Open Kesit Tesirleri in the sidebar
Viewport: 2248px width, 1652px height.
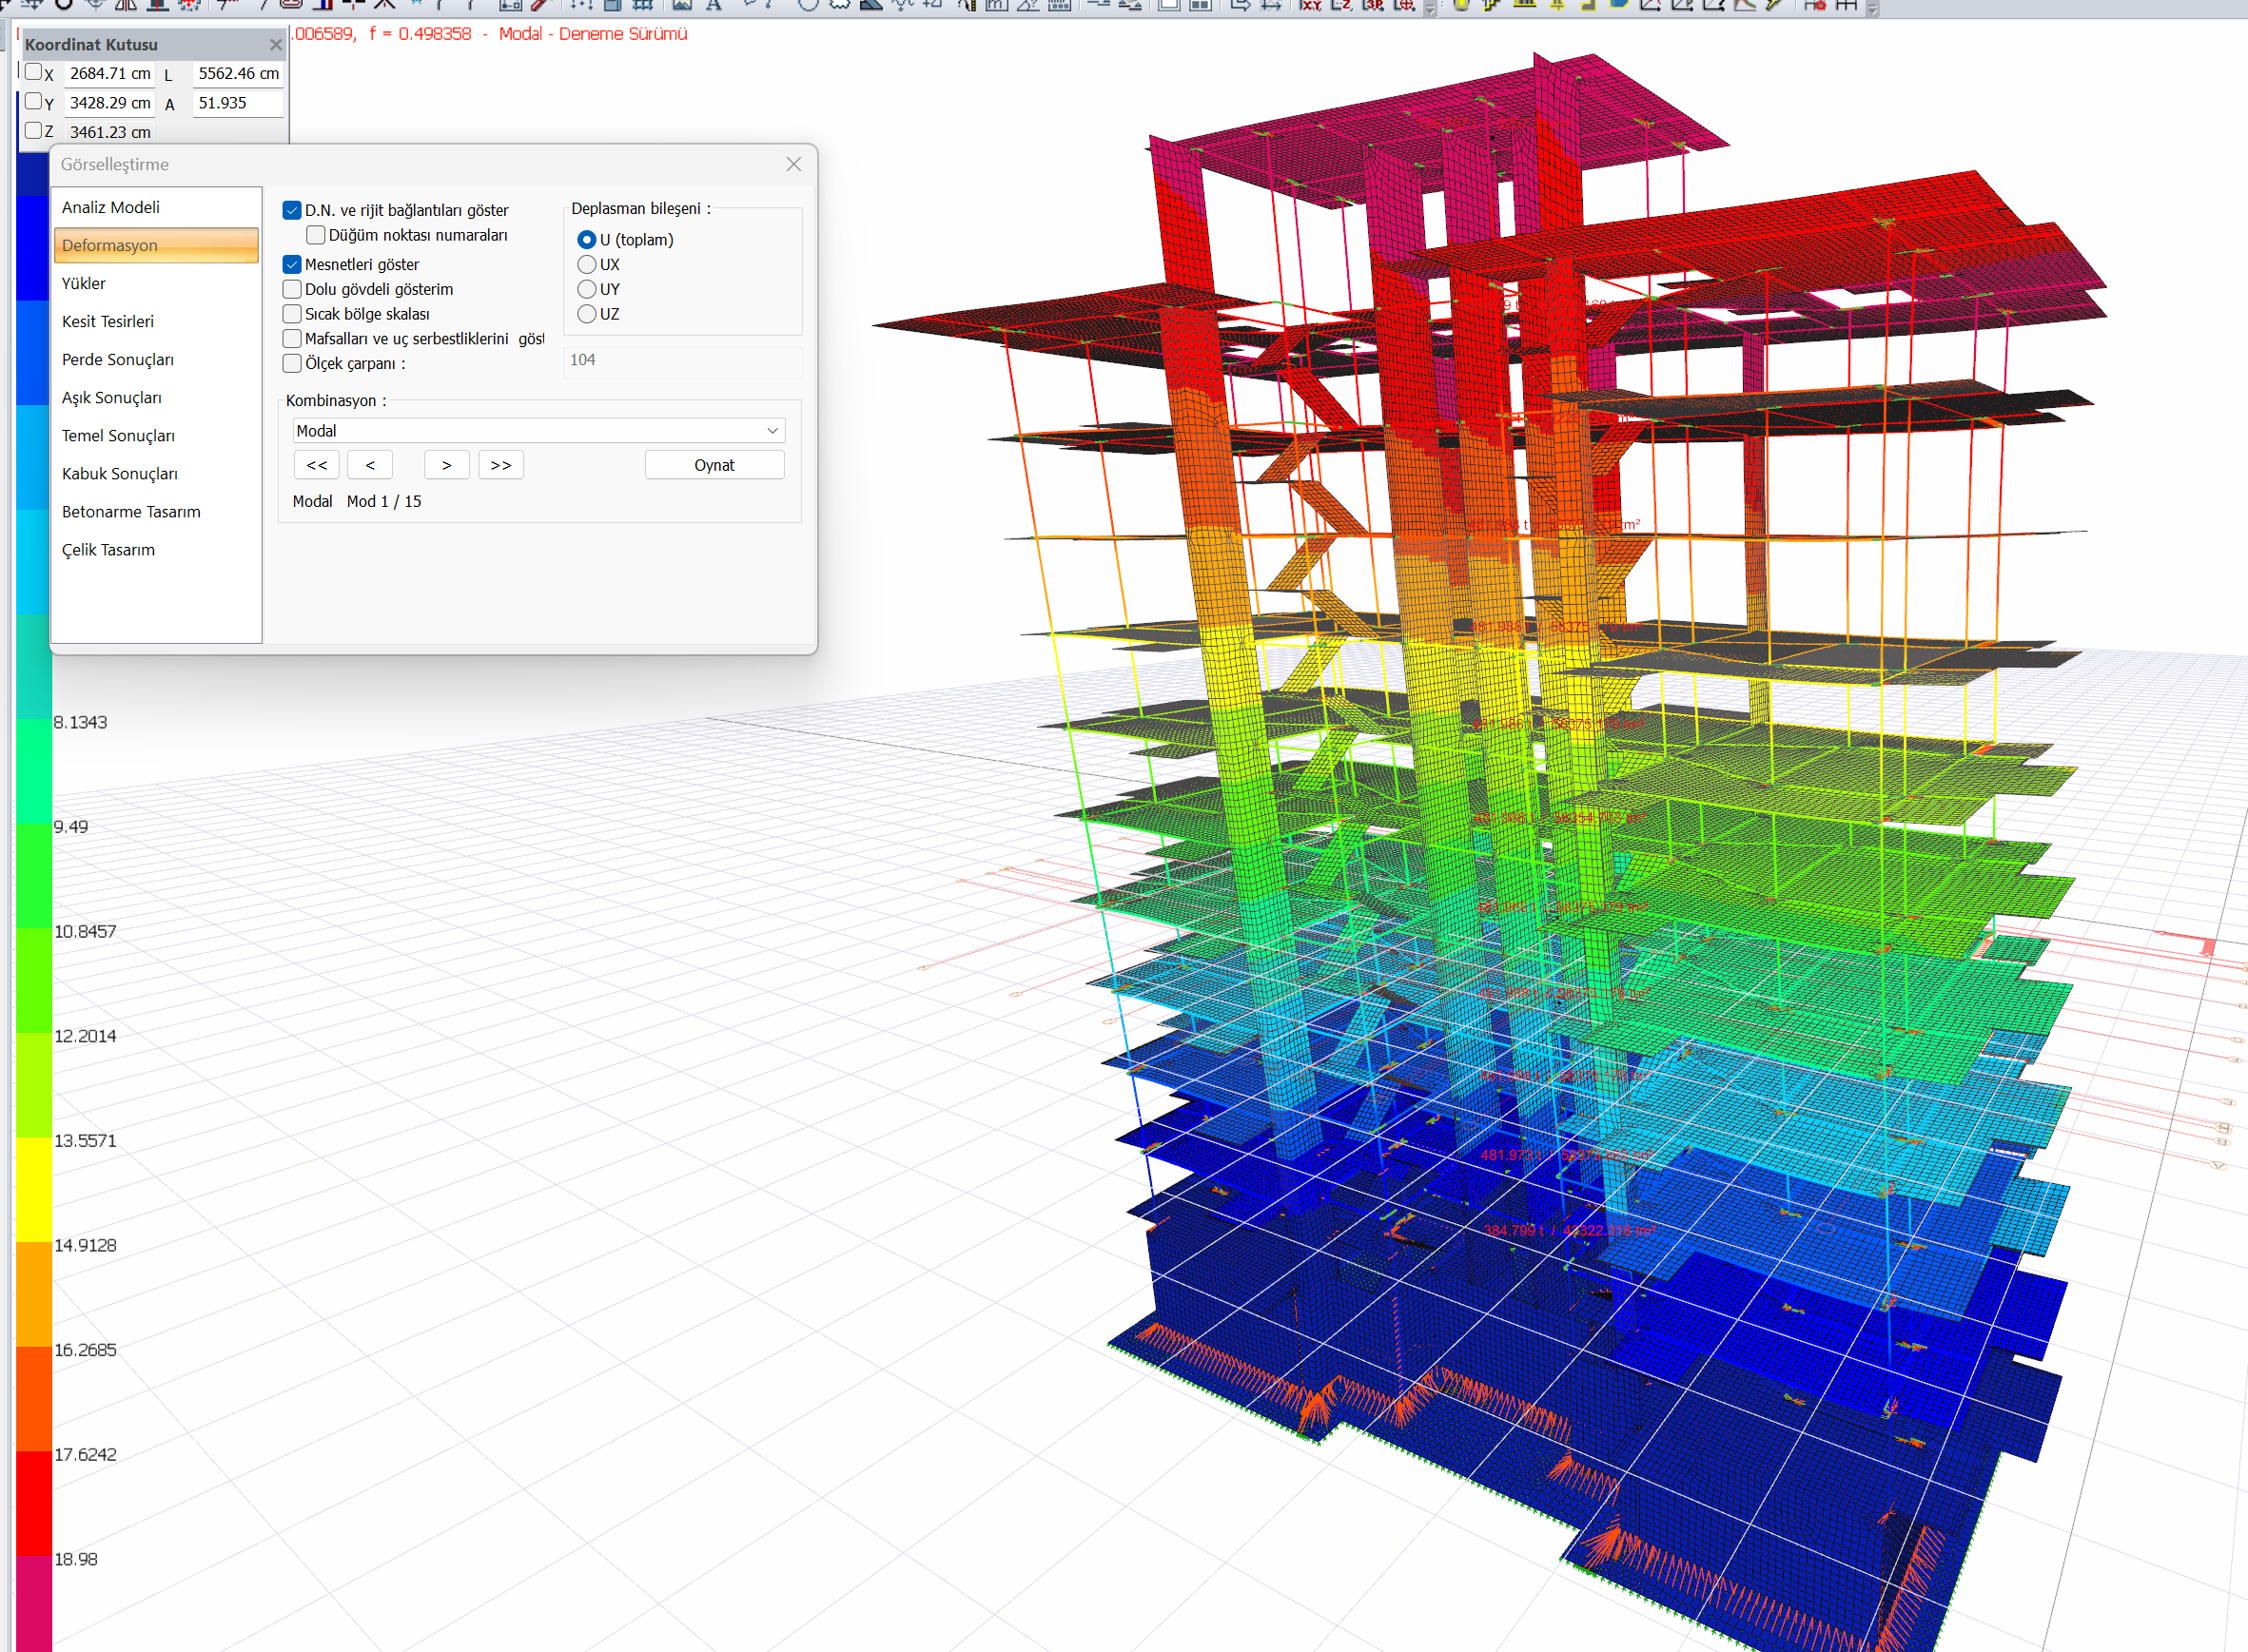[108, 321]
